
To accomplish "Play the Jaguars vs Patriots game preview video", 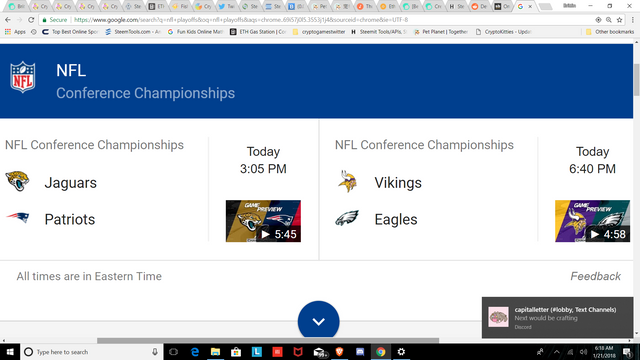I will tap(263, 221).
